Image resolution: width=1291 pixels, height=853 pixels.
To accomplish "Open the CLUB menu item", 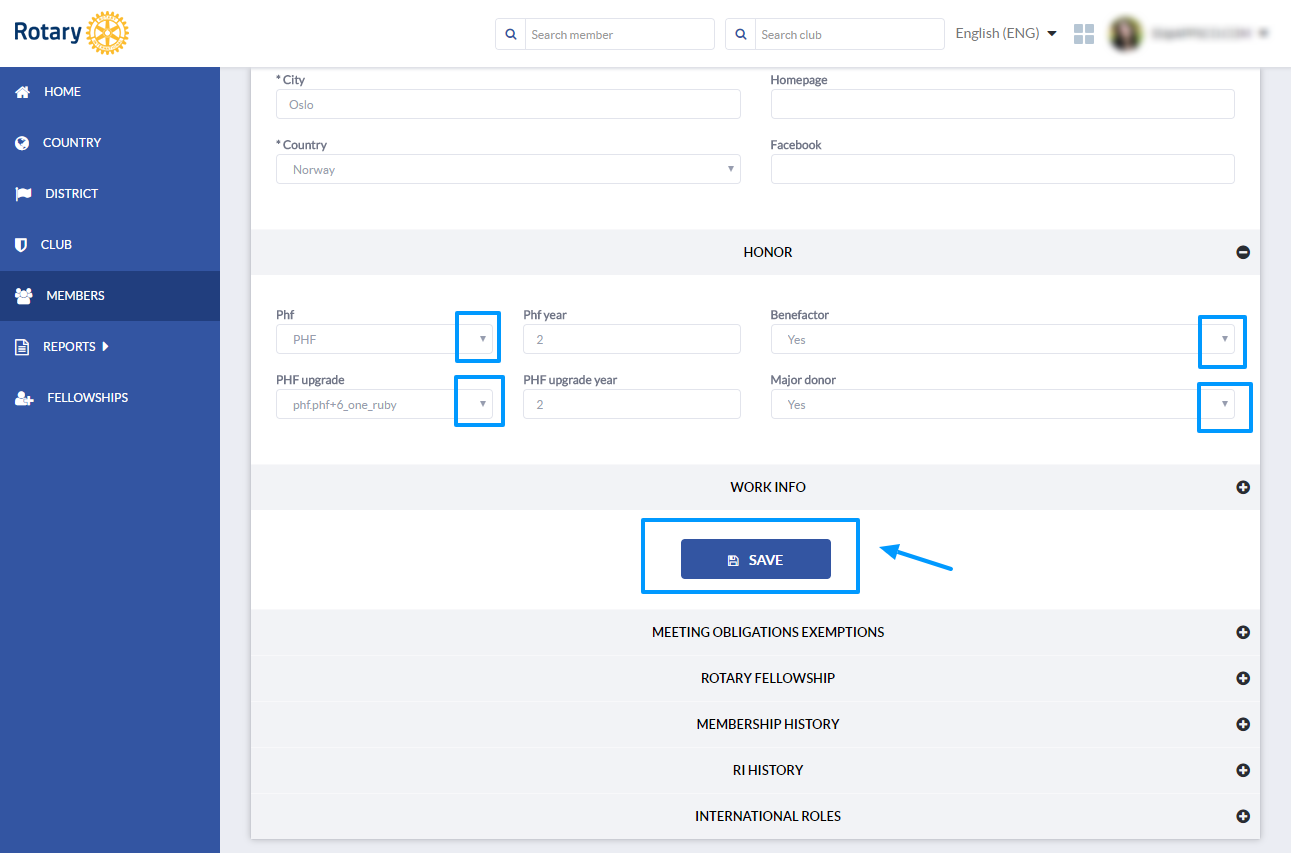I will [110, 245].
